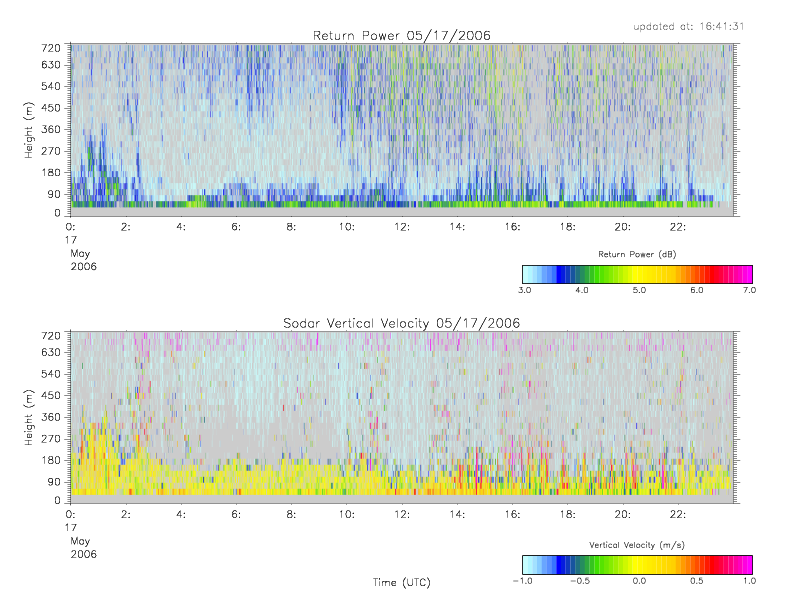This screenshot has width=791, height=611.
Task: Click 'Height (m)' label of Return Power plot
Action: [x=29, y=130]
